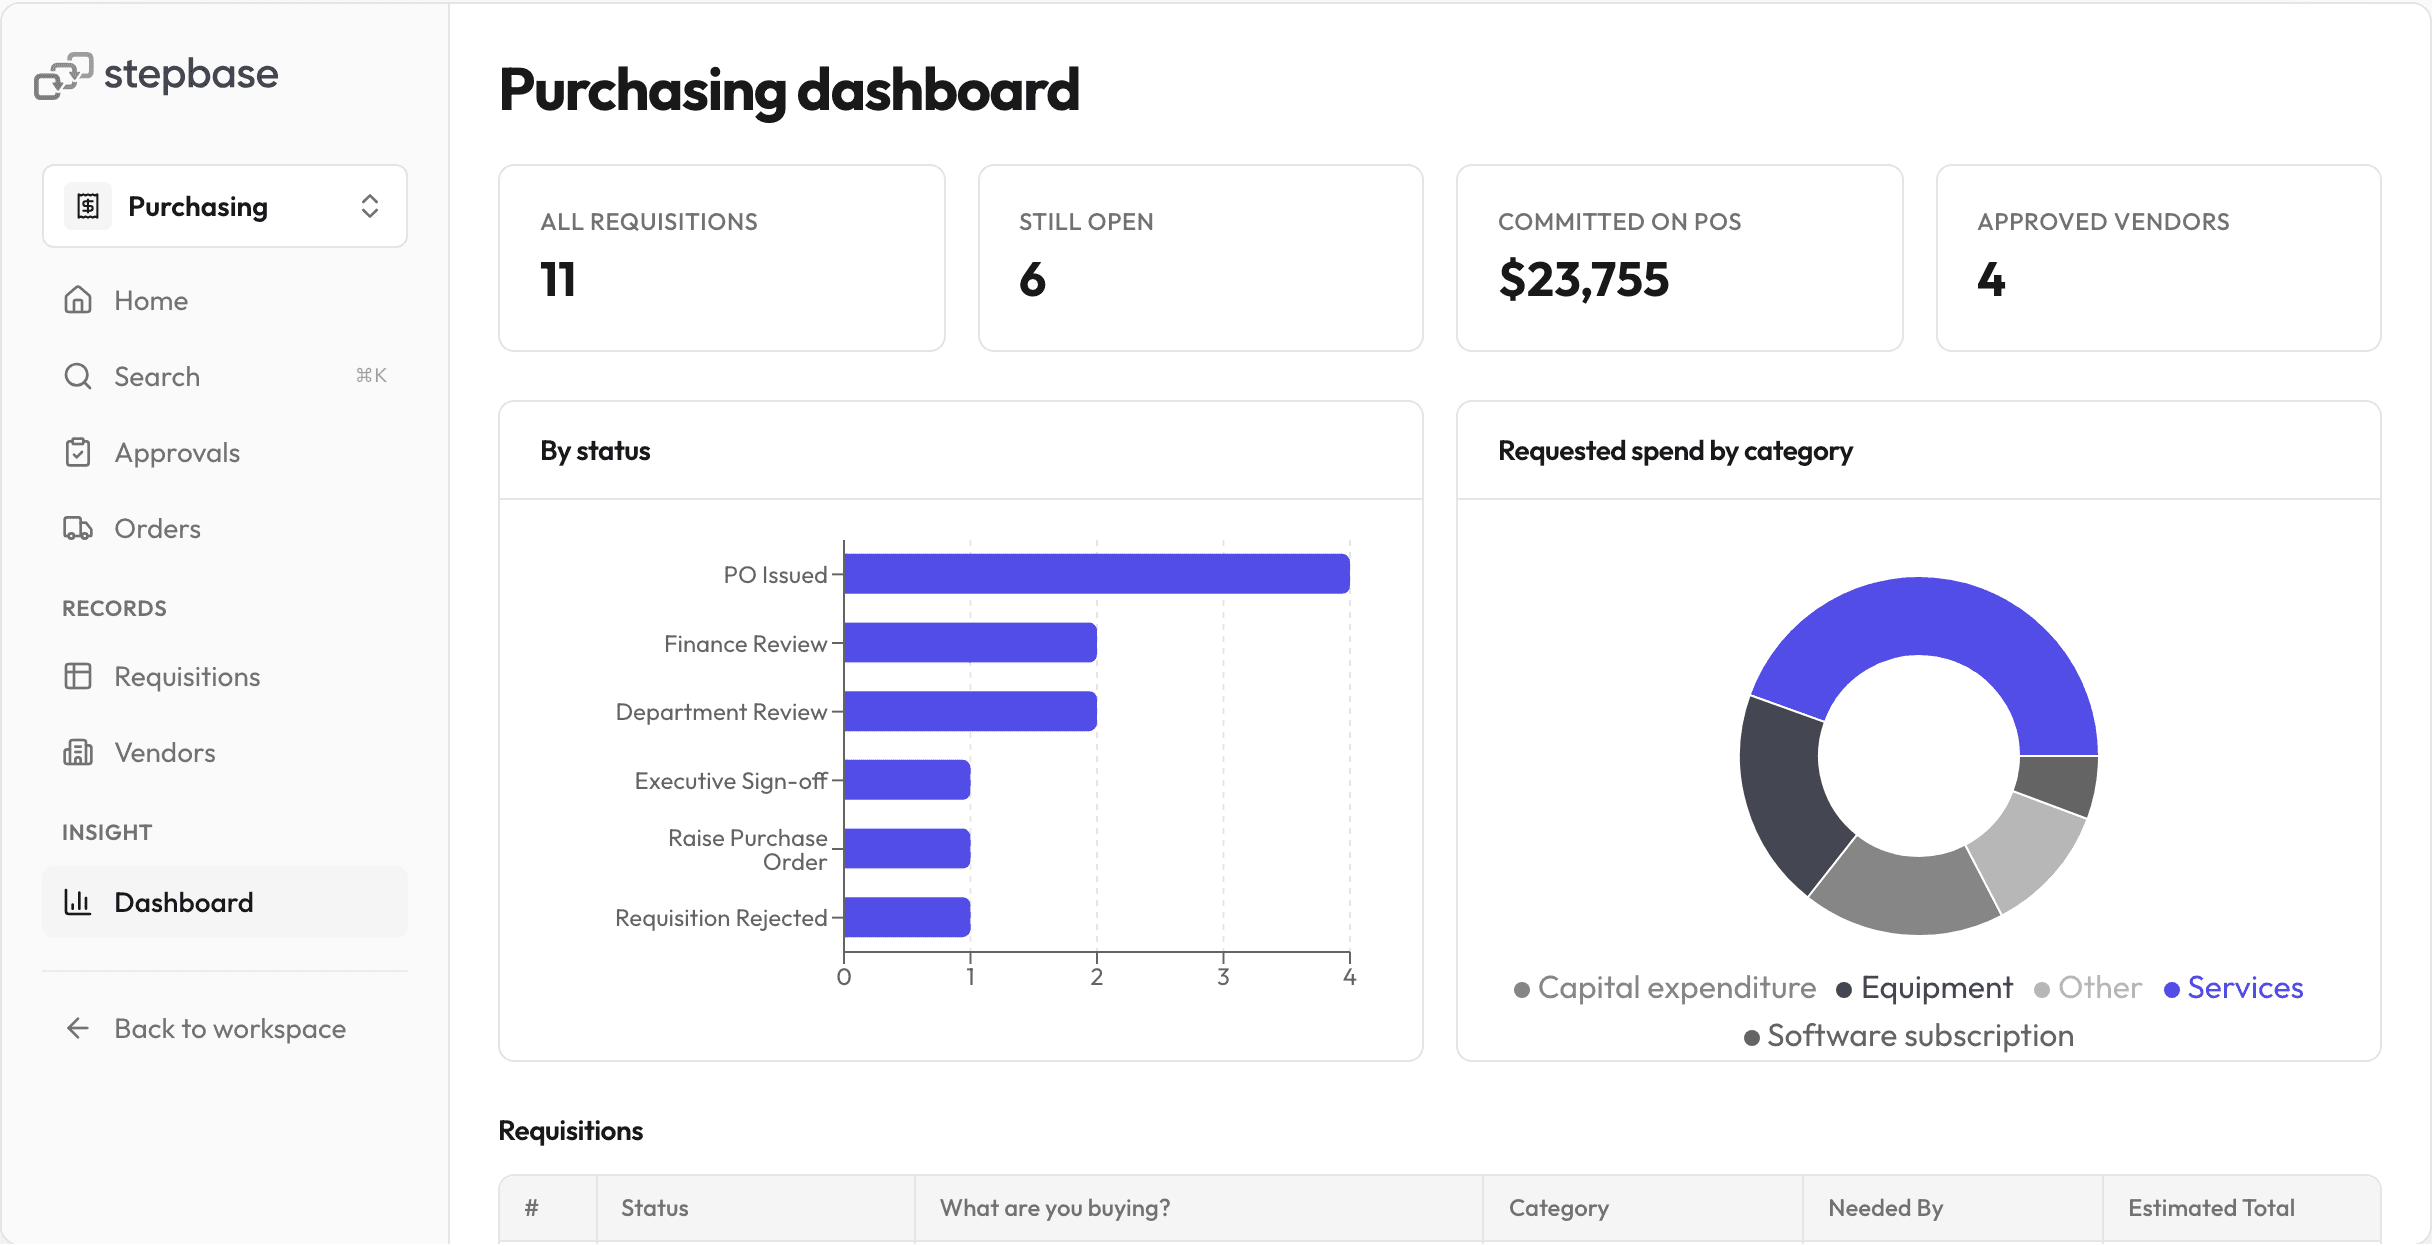Click the Requisitions table icon
Screen dimensions: 2432x1246
[x=78, y=676]
